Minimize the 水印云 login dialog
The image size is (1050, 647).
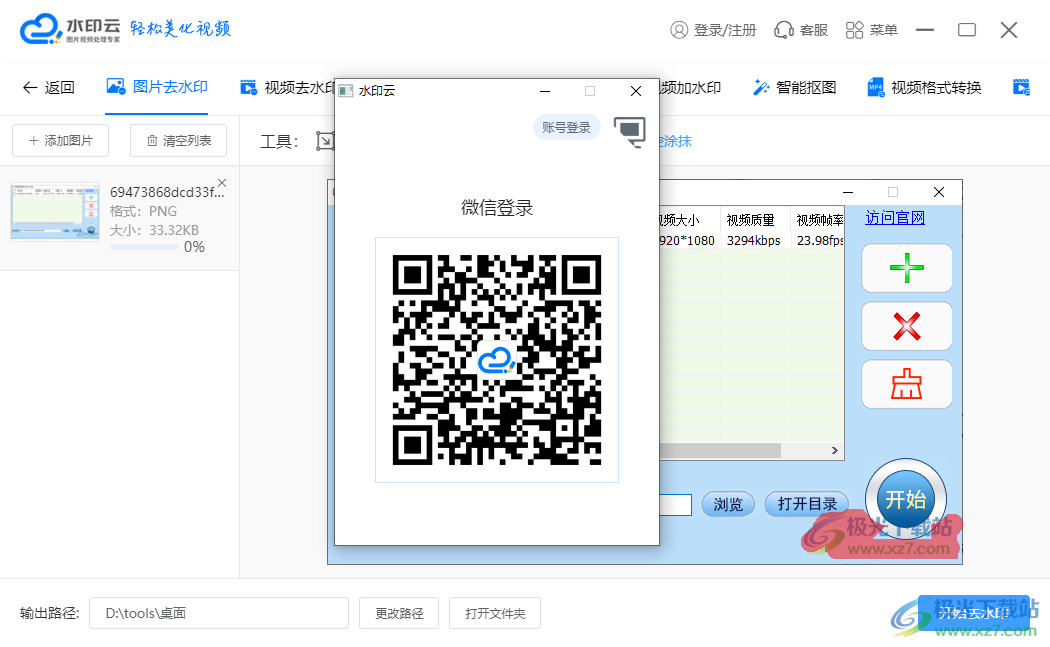[x=545, y=91]
